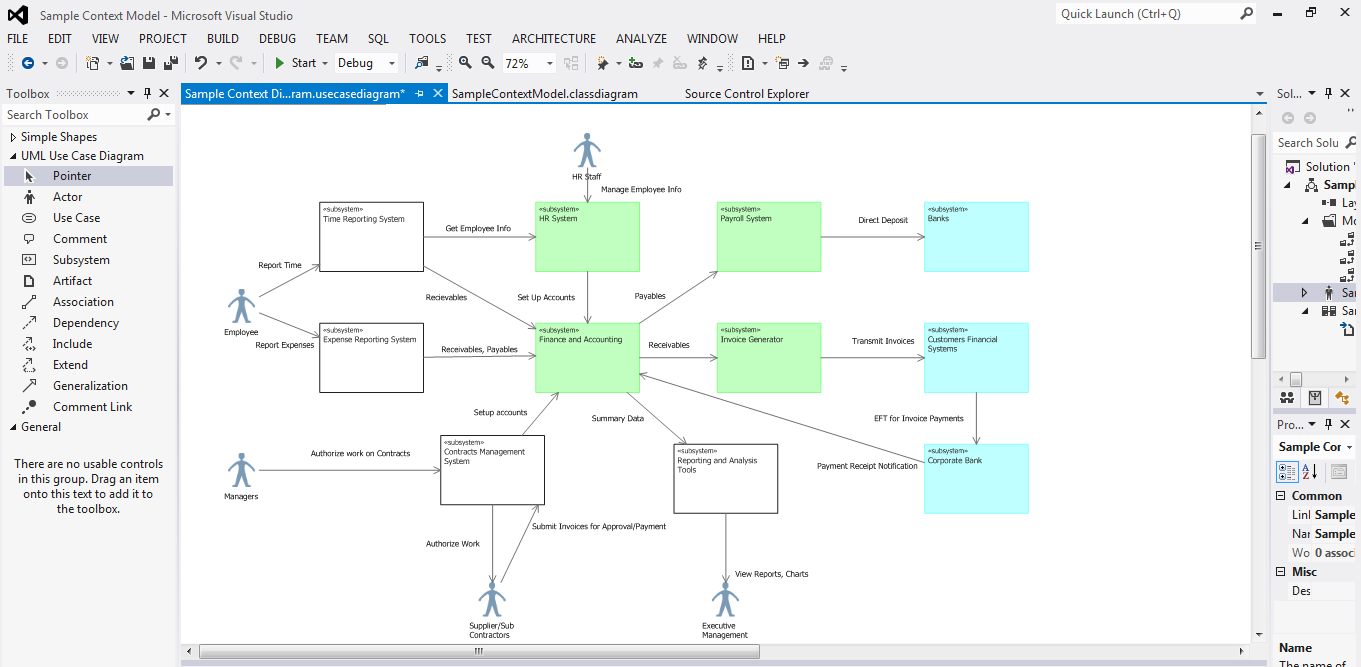This screenshot has height=667, width=1361.
Task: Switch to SampleContextModel.classdiagram tab
Action: coord(544,94)
